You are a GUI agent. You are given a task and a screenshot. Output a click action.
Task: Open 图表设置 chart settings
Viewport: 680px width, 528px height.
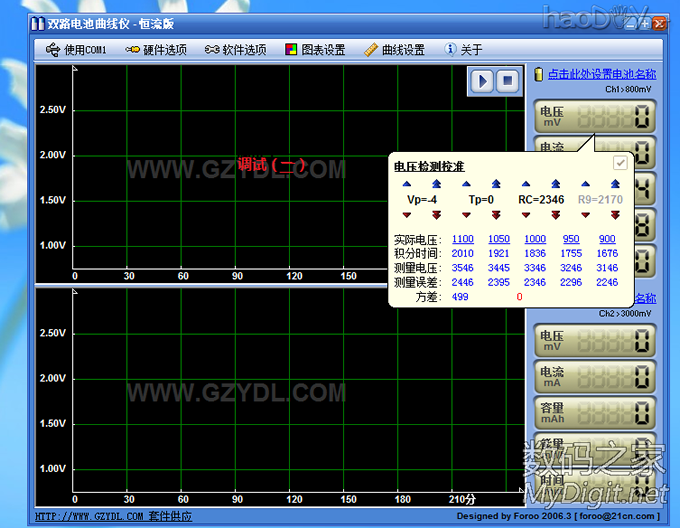click(314, 49)
